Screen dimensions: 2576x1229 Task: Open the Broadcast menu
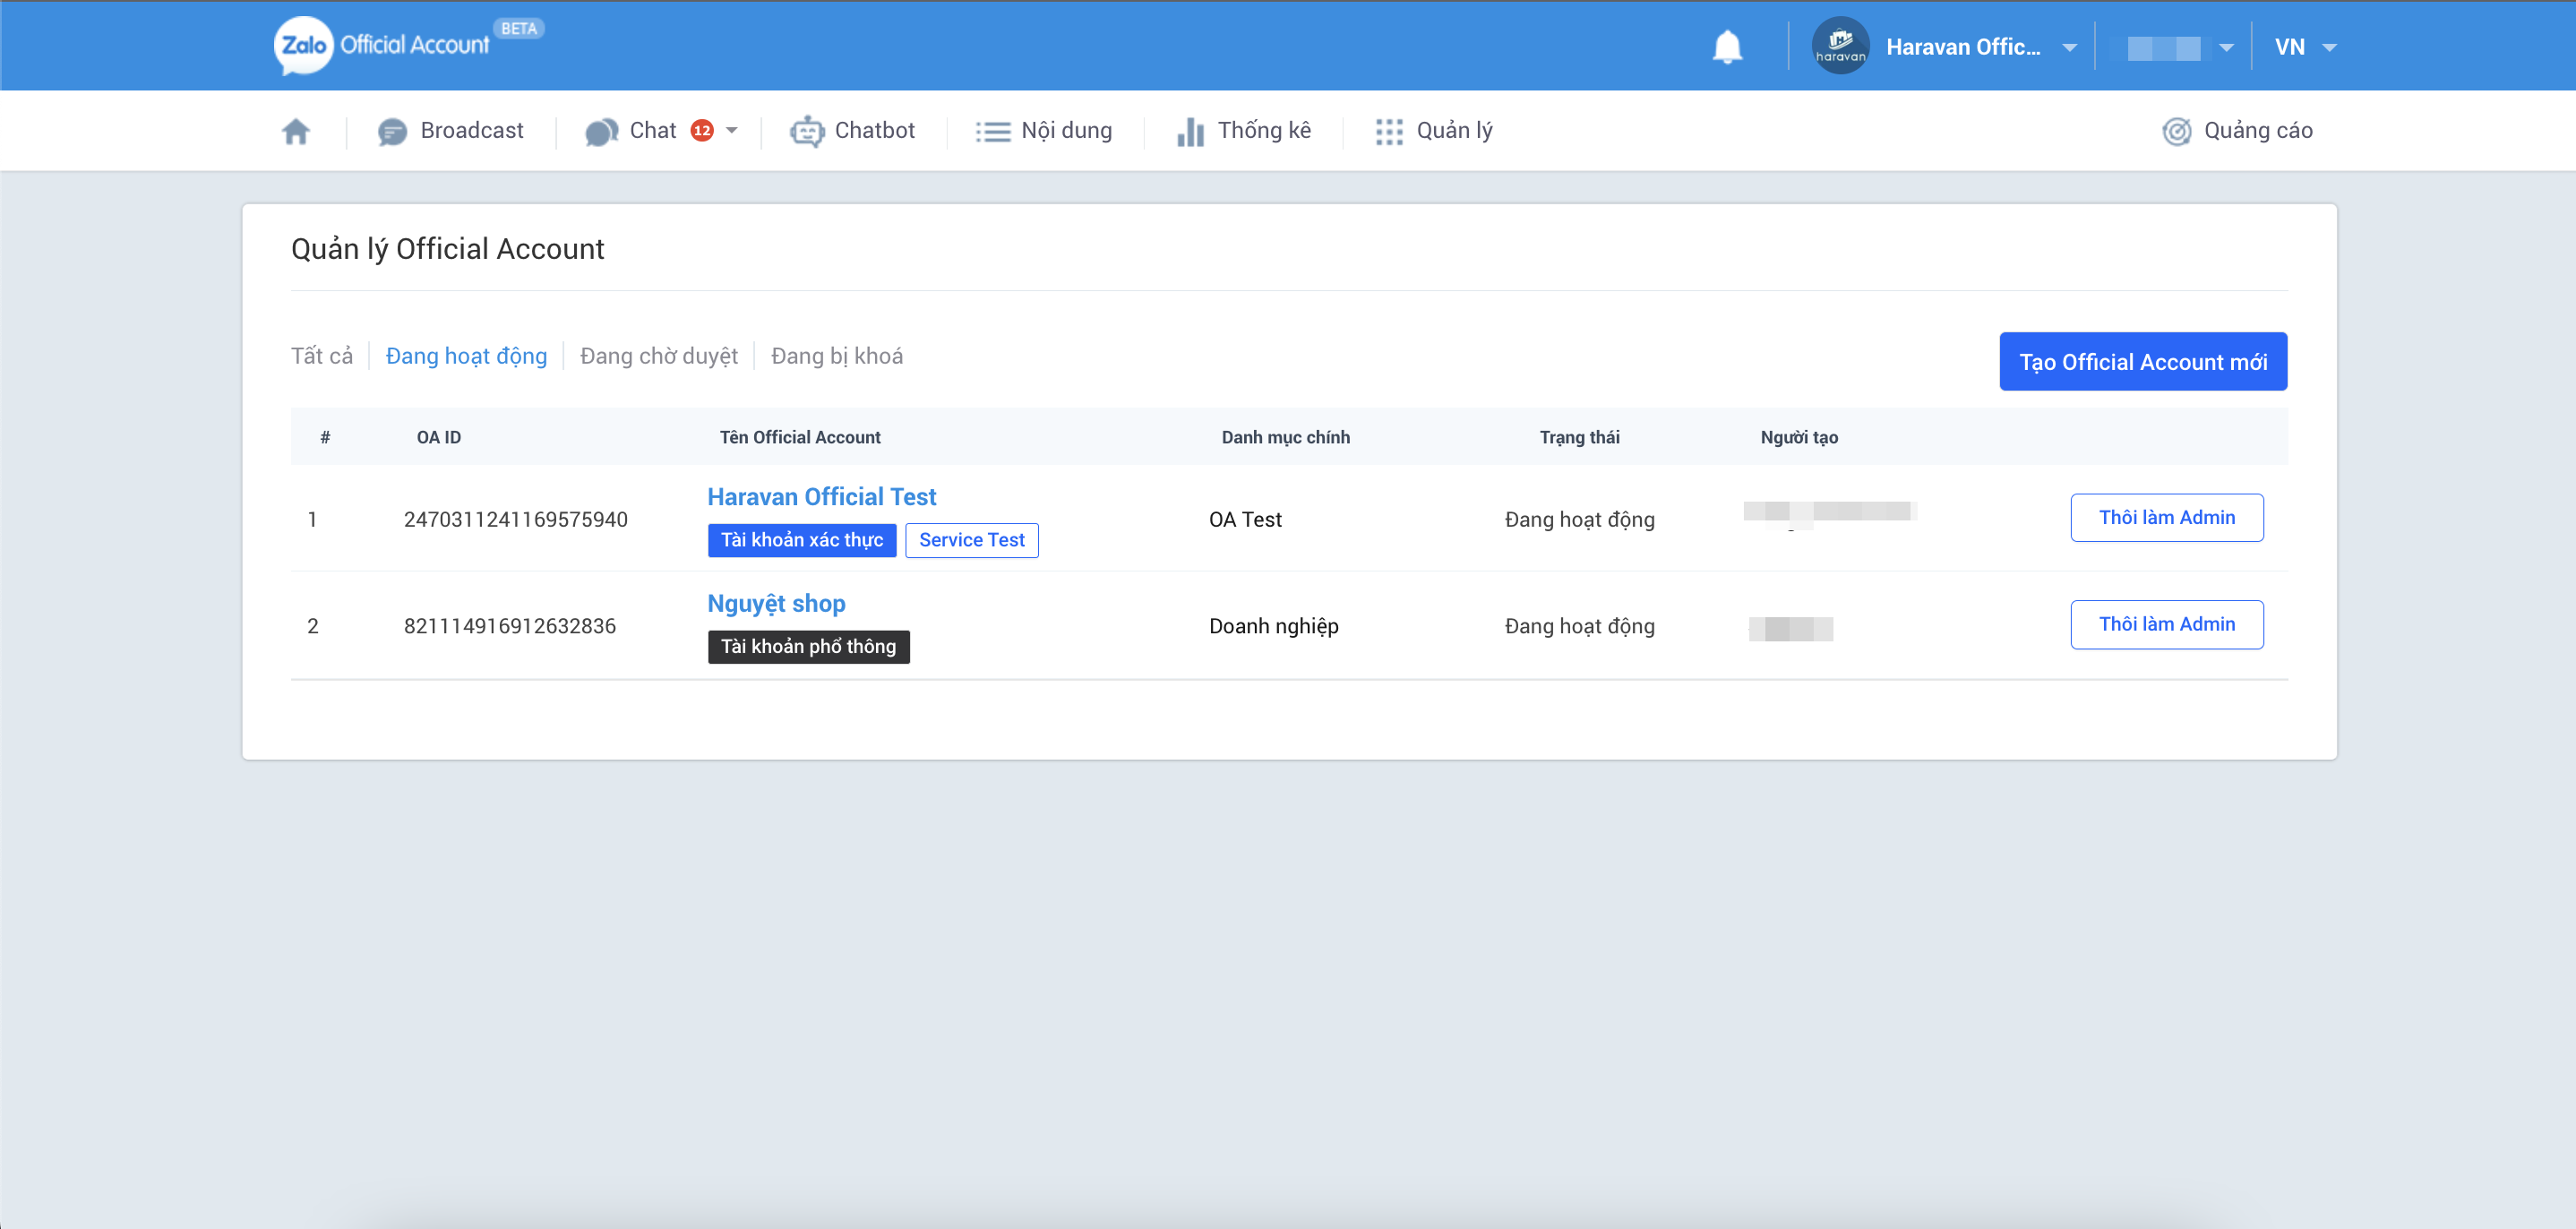(x=472, y=131)
